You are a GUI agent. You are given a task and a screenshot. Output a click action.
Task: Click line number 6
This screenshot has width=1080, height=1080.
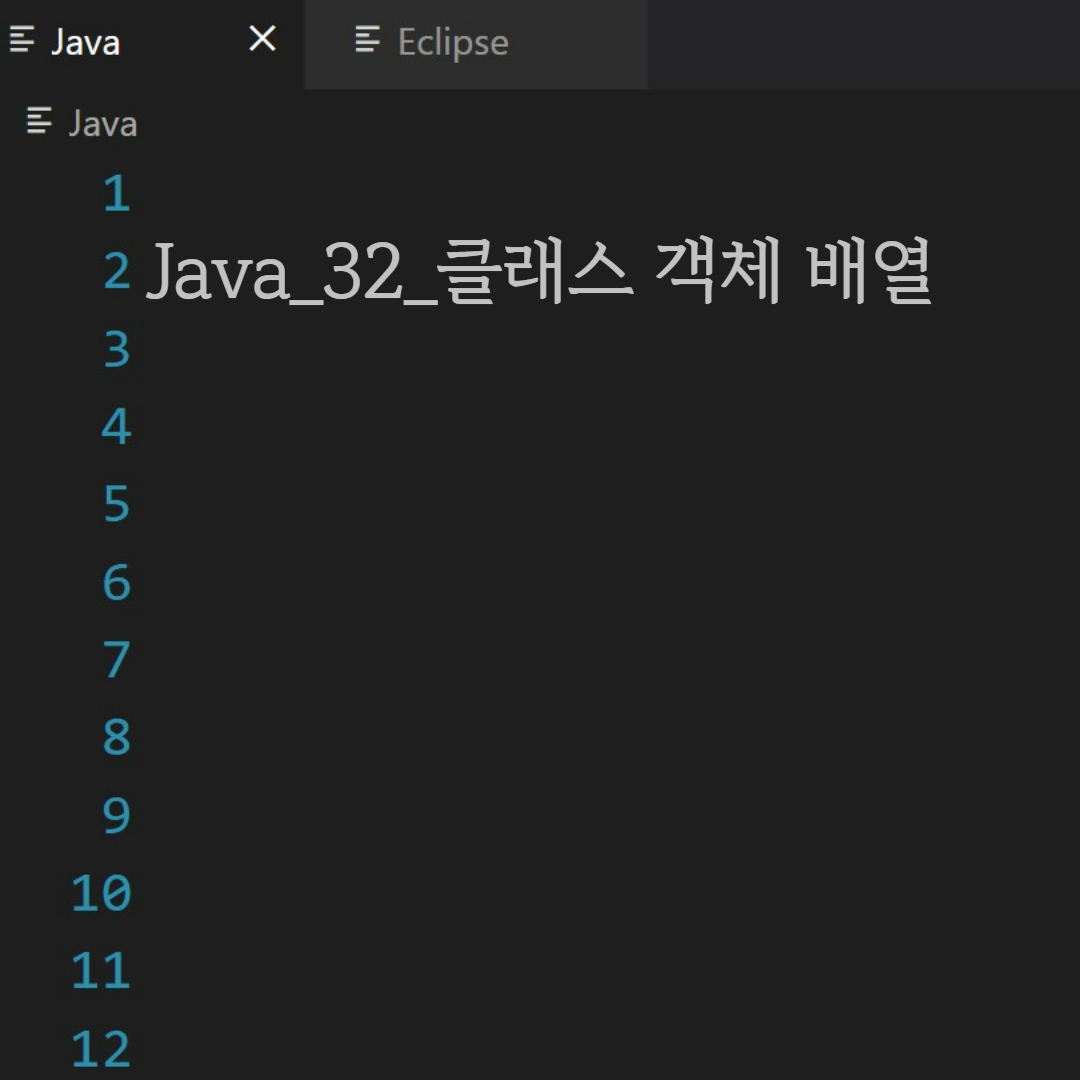tap(117, 583)
